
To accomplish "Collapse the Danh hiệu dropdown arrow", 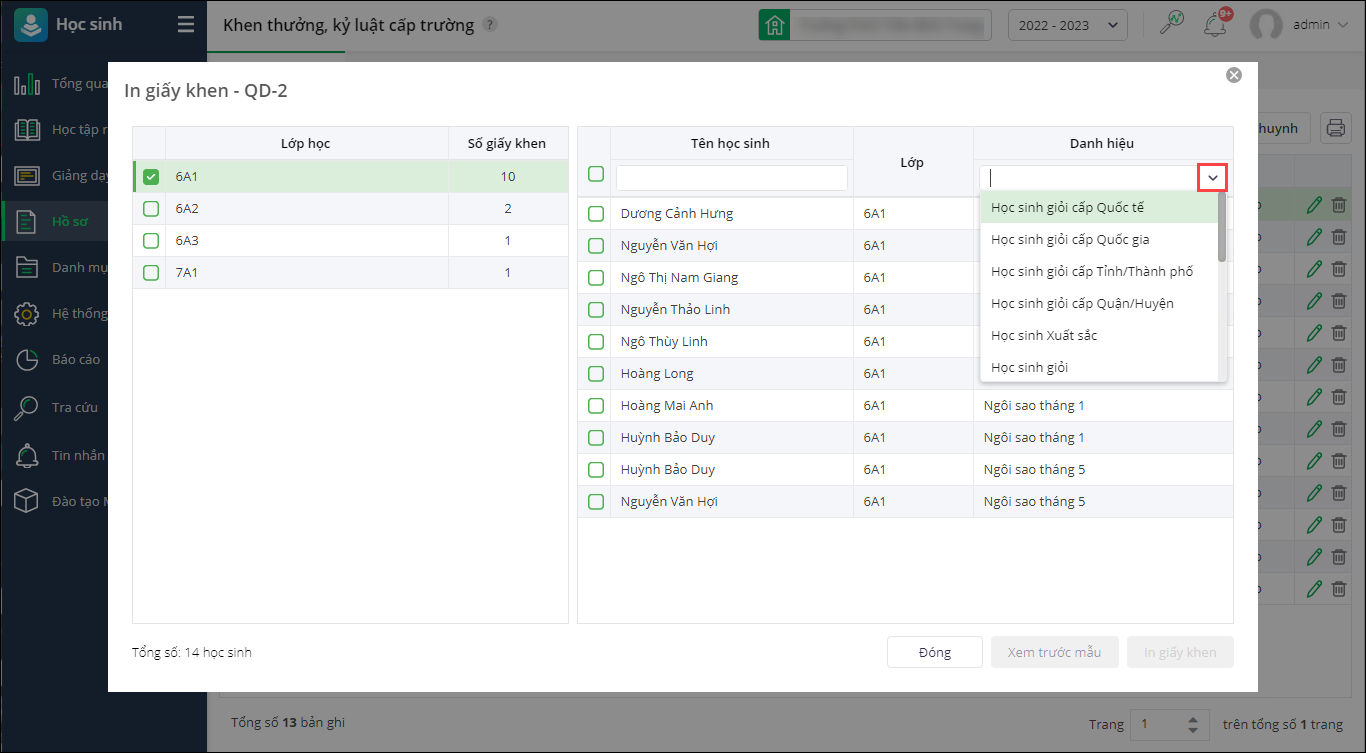I will click(x=1213, y=178).
